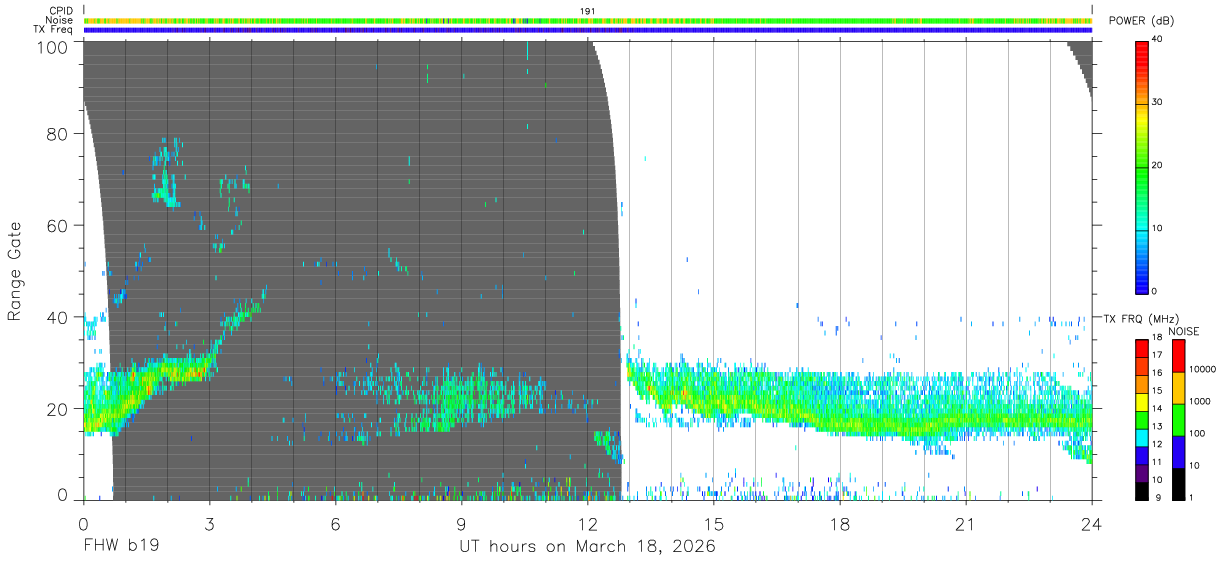
Task: Click the POWER (dB) colorbar legend
Action: point(1142,166)
